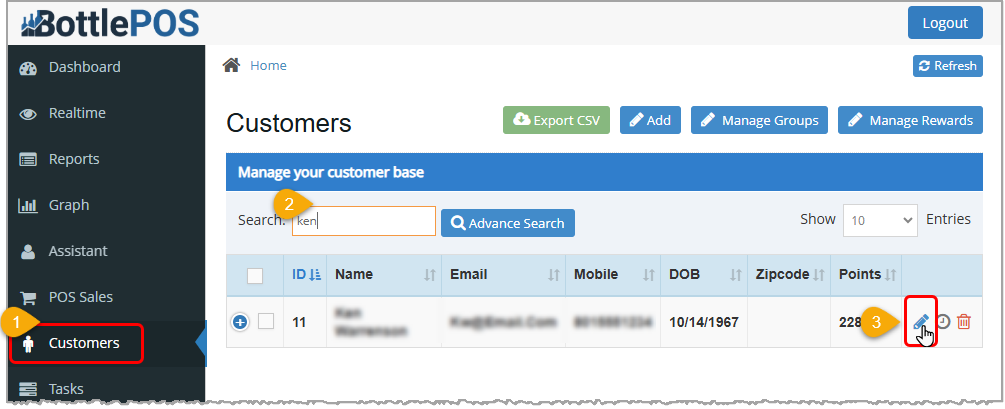Follow the Home breadcrumb link
The width and height of the screenshot is (1005, 409).
(268, 65)
